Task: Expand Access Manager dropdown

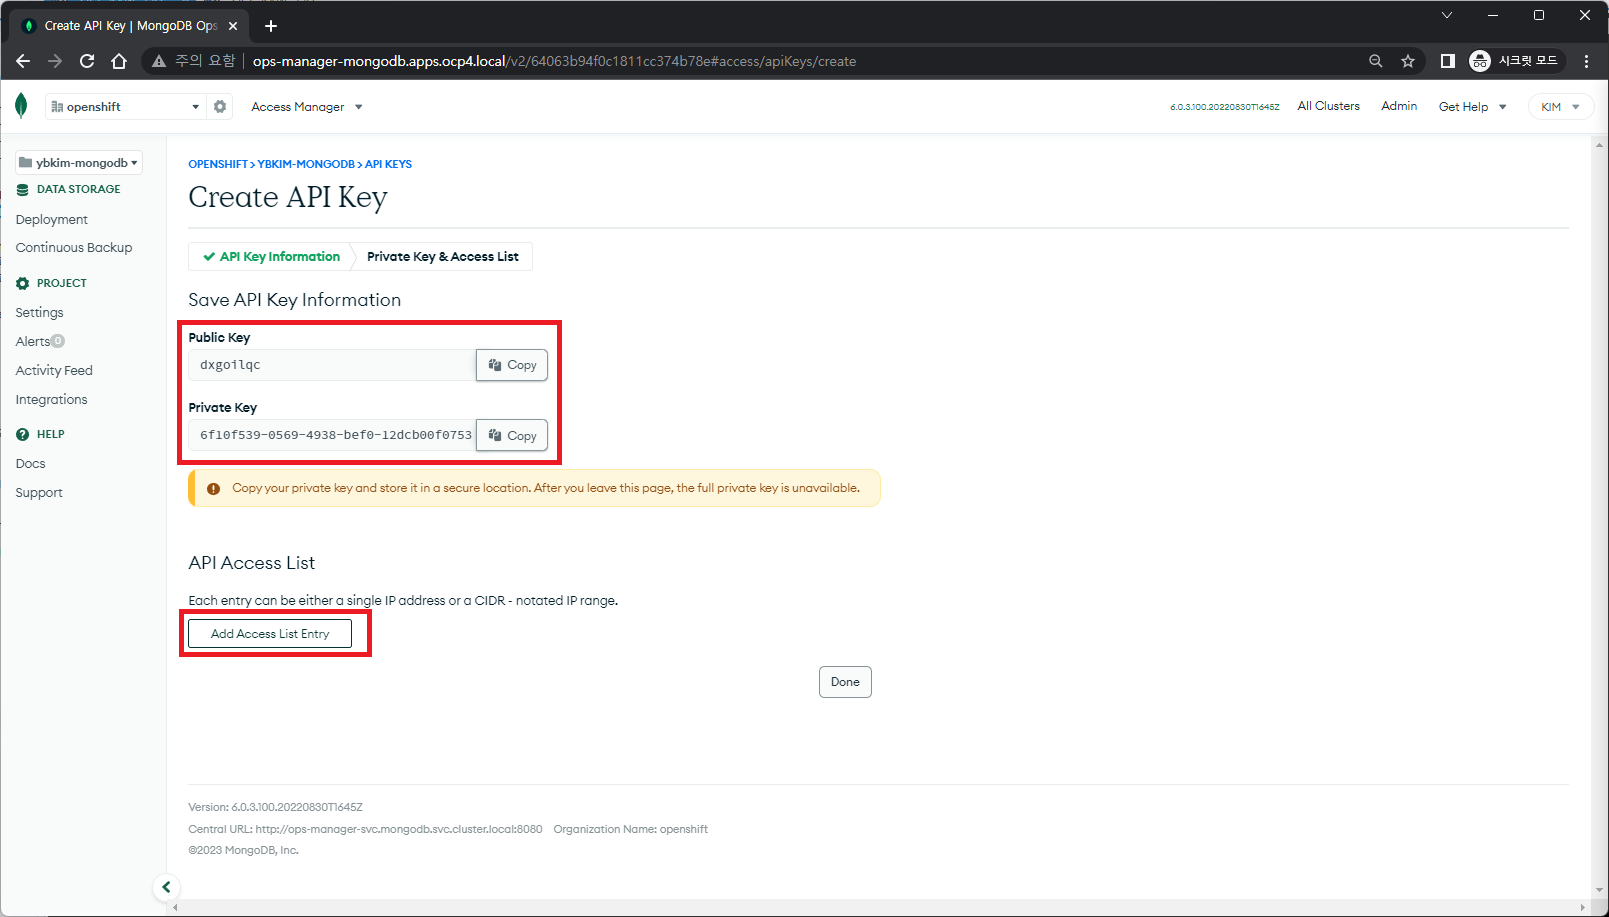Action: [307, 107]
